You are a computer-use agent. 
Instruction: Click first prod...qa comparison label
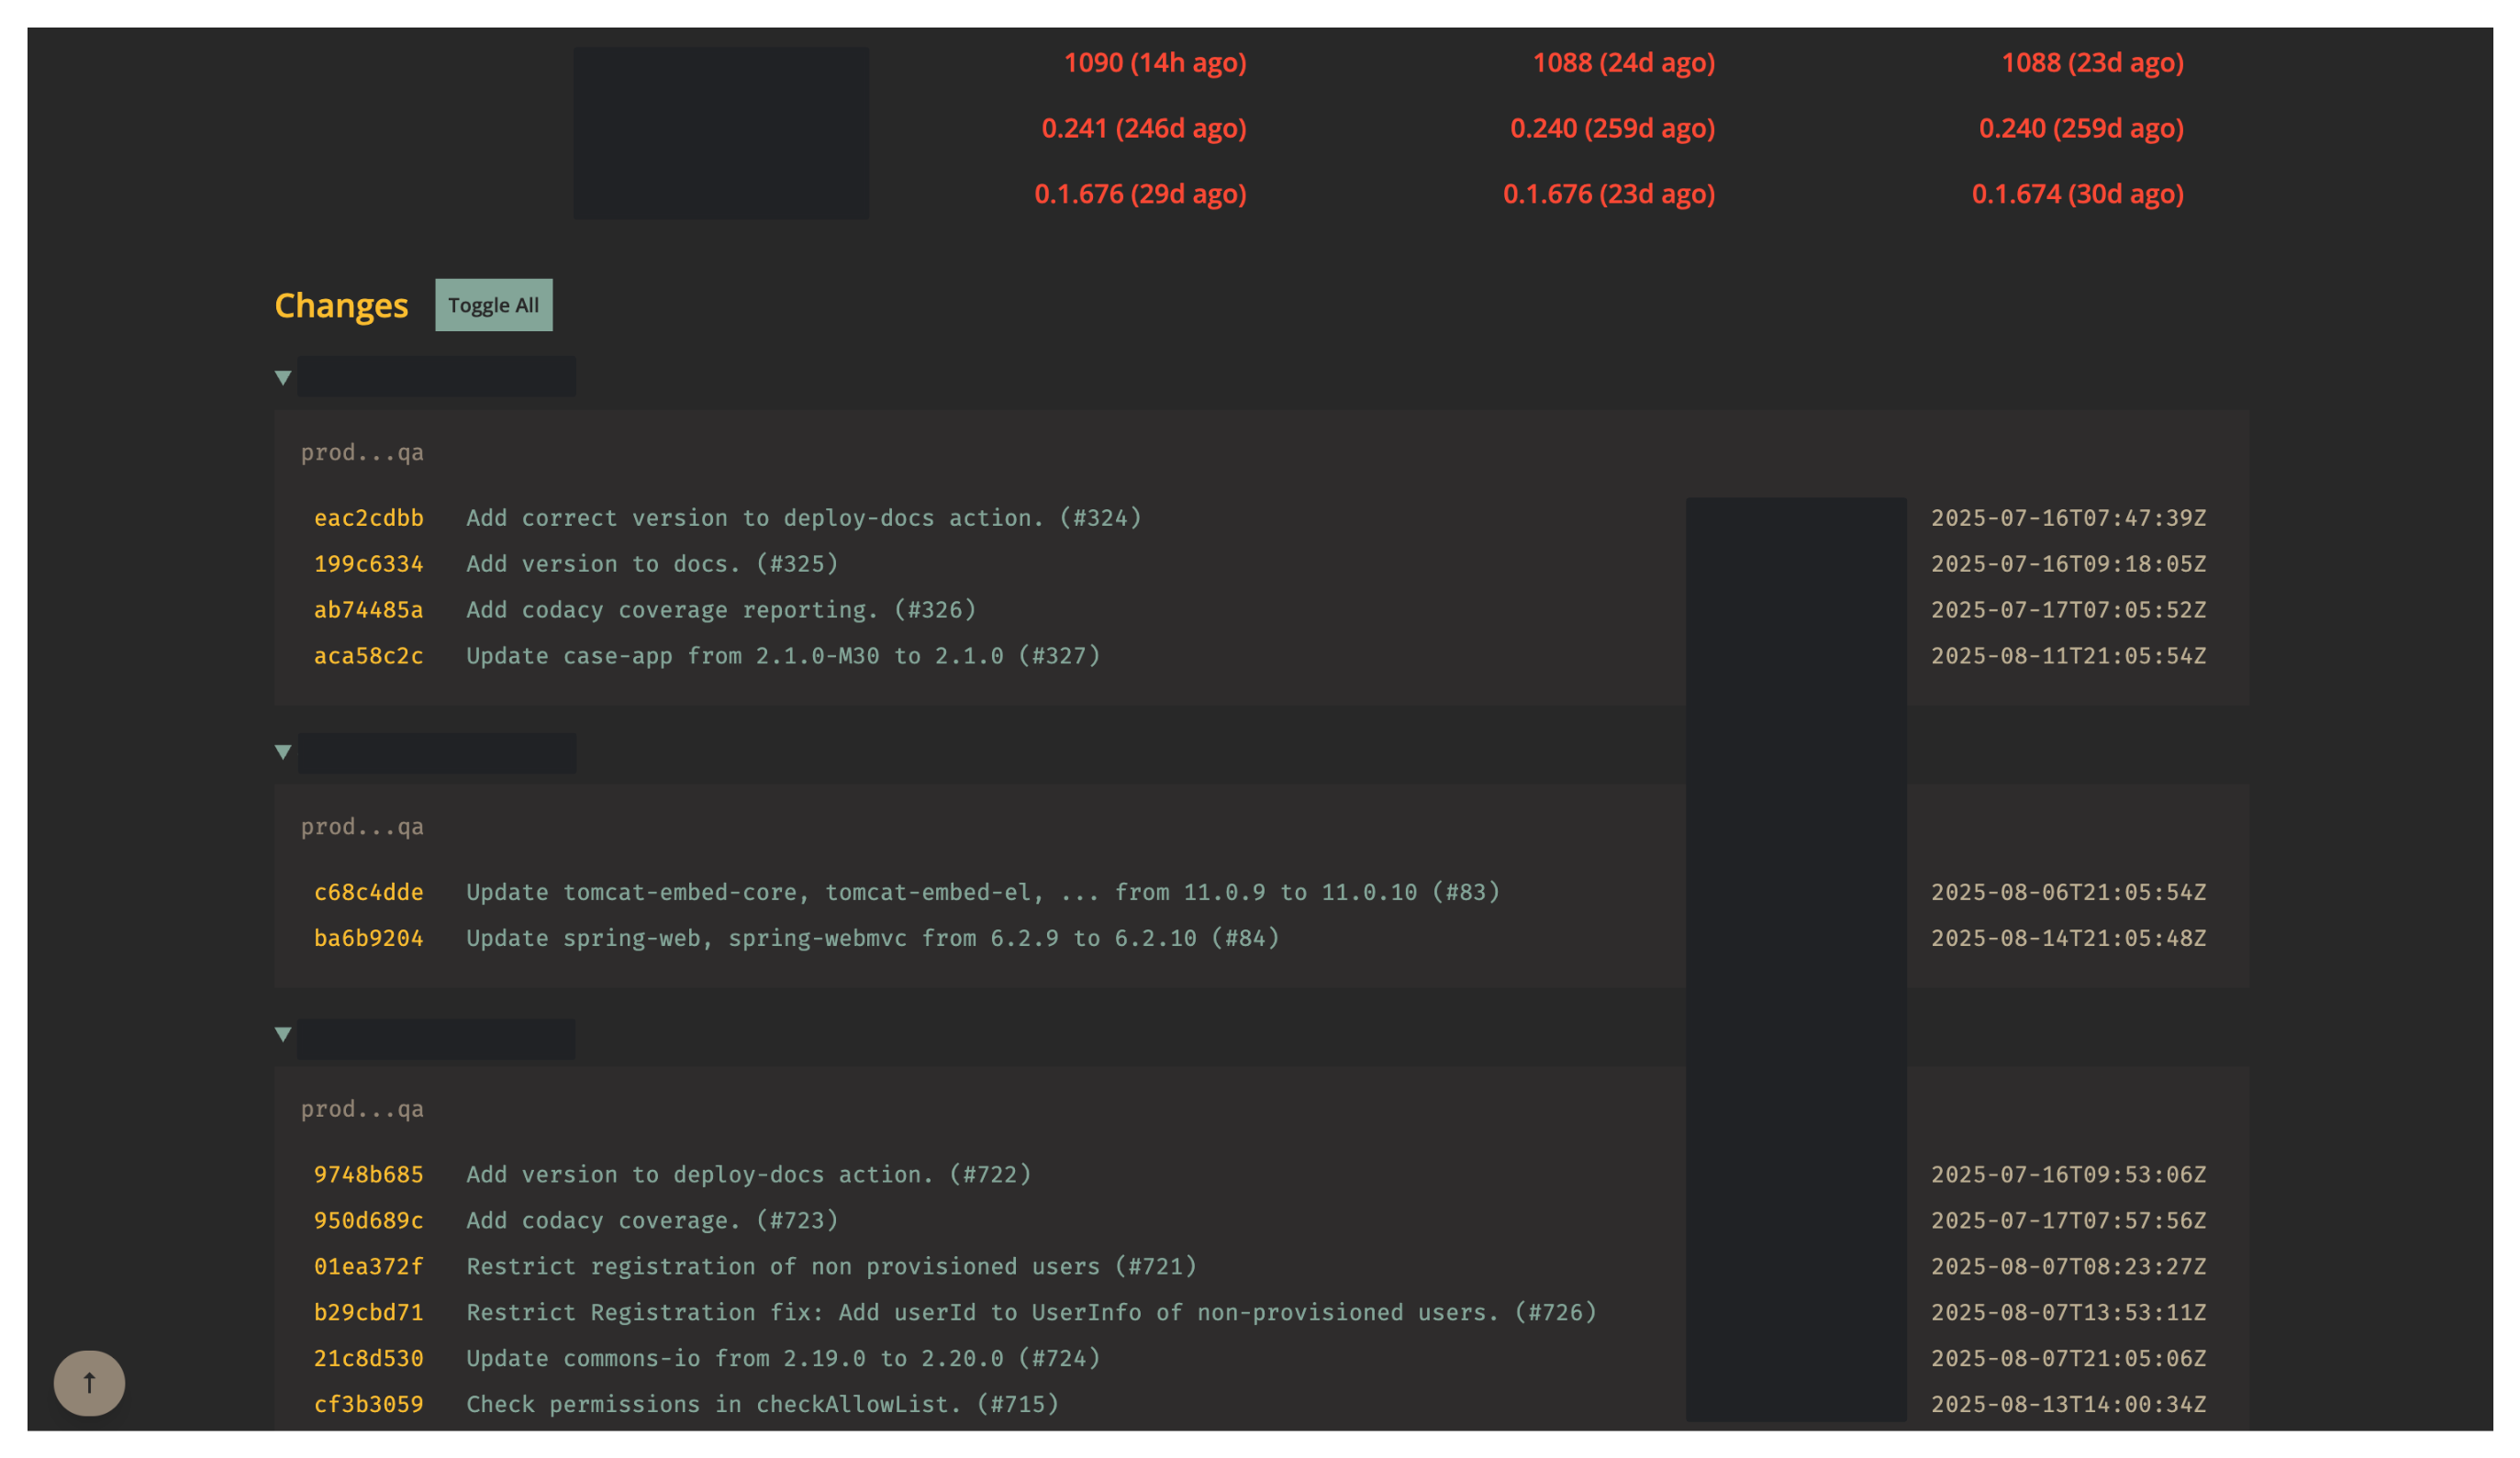(x=362, y=453)
